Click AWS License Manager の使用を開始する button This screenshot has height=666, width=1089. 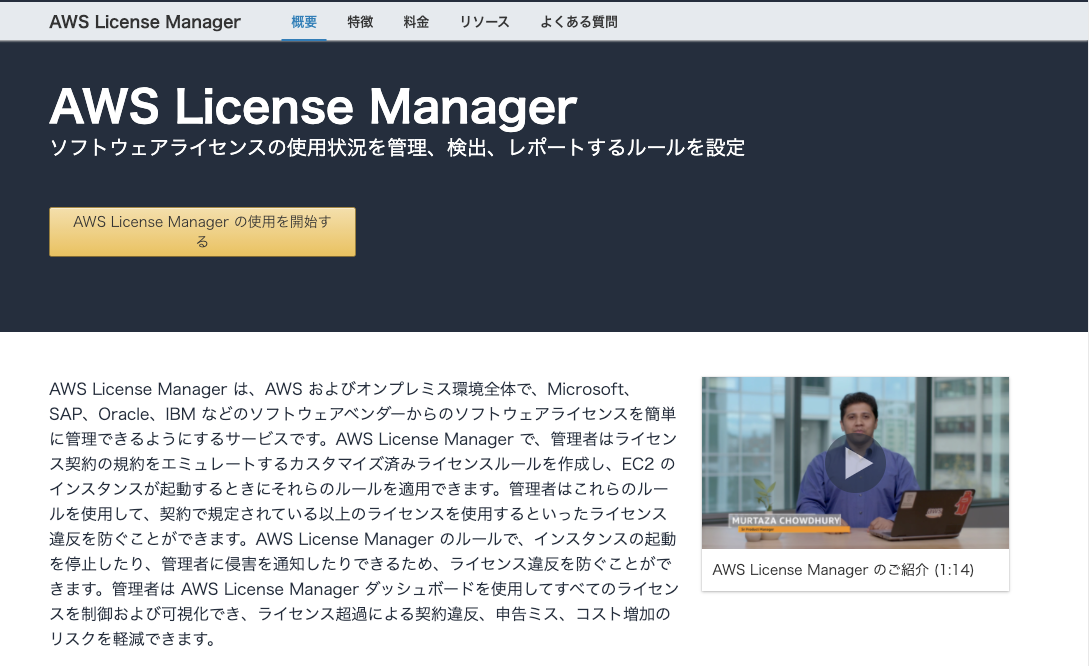[202, 232]
